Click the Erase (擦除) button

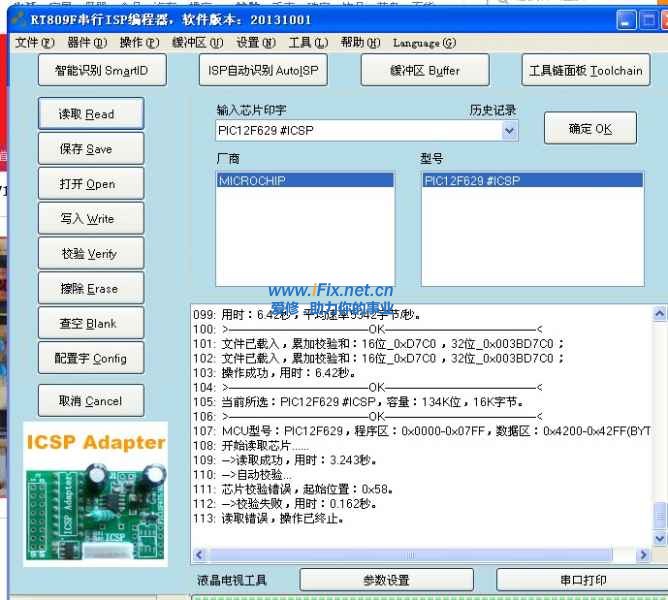[91, 289]
